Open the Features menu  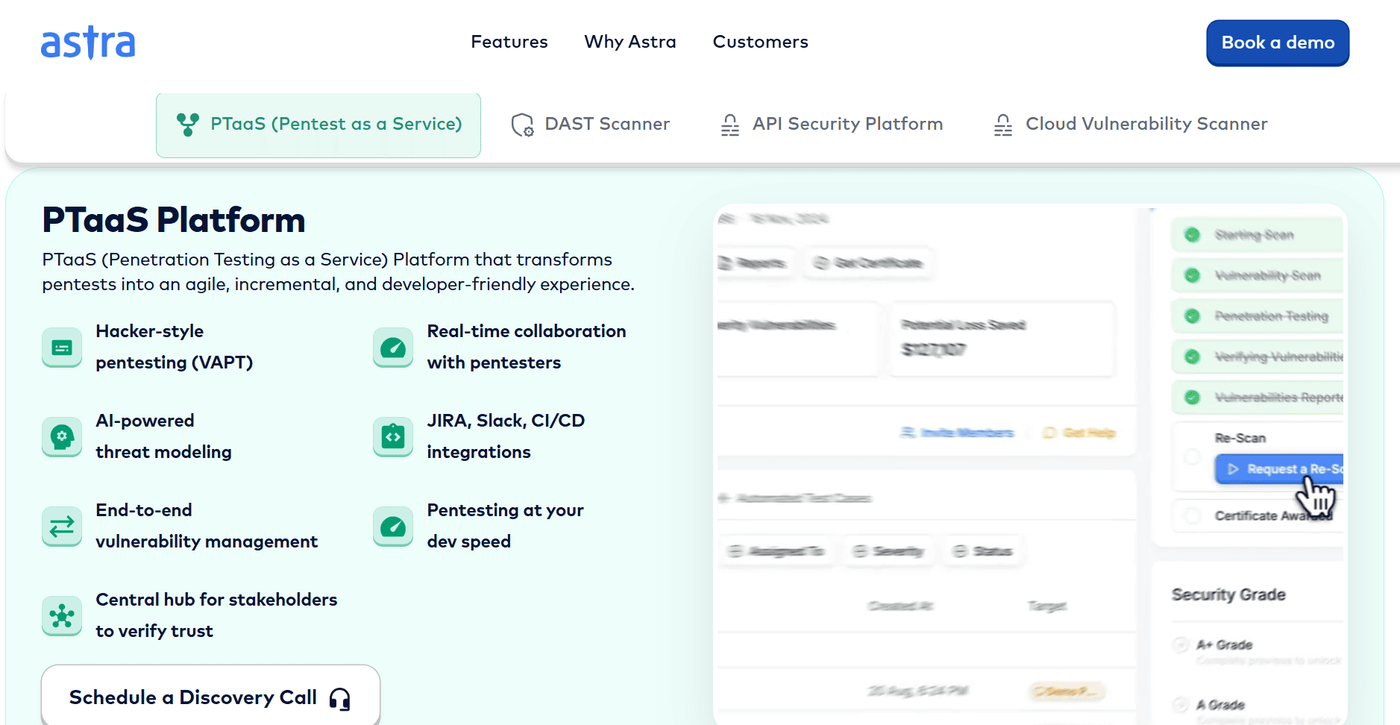point(509,42)
